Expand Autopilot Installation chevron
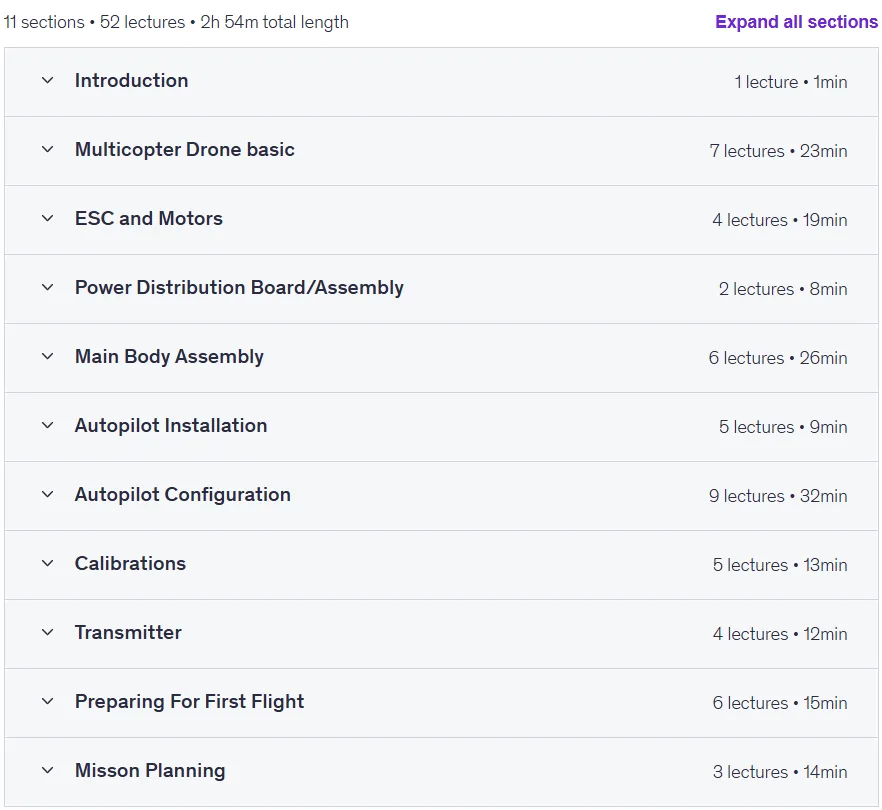This screenshot has height=810, width=882. (x=48, y=425)
